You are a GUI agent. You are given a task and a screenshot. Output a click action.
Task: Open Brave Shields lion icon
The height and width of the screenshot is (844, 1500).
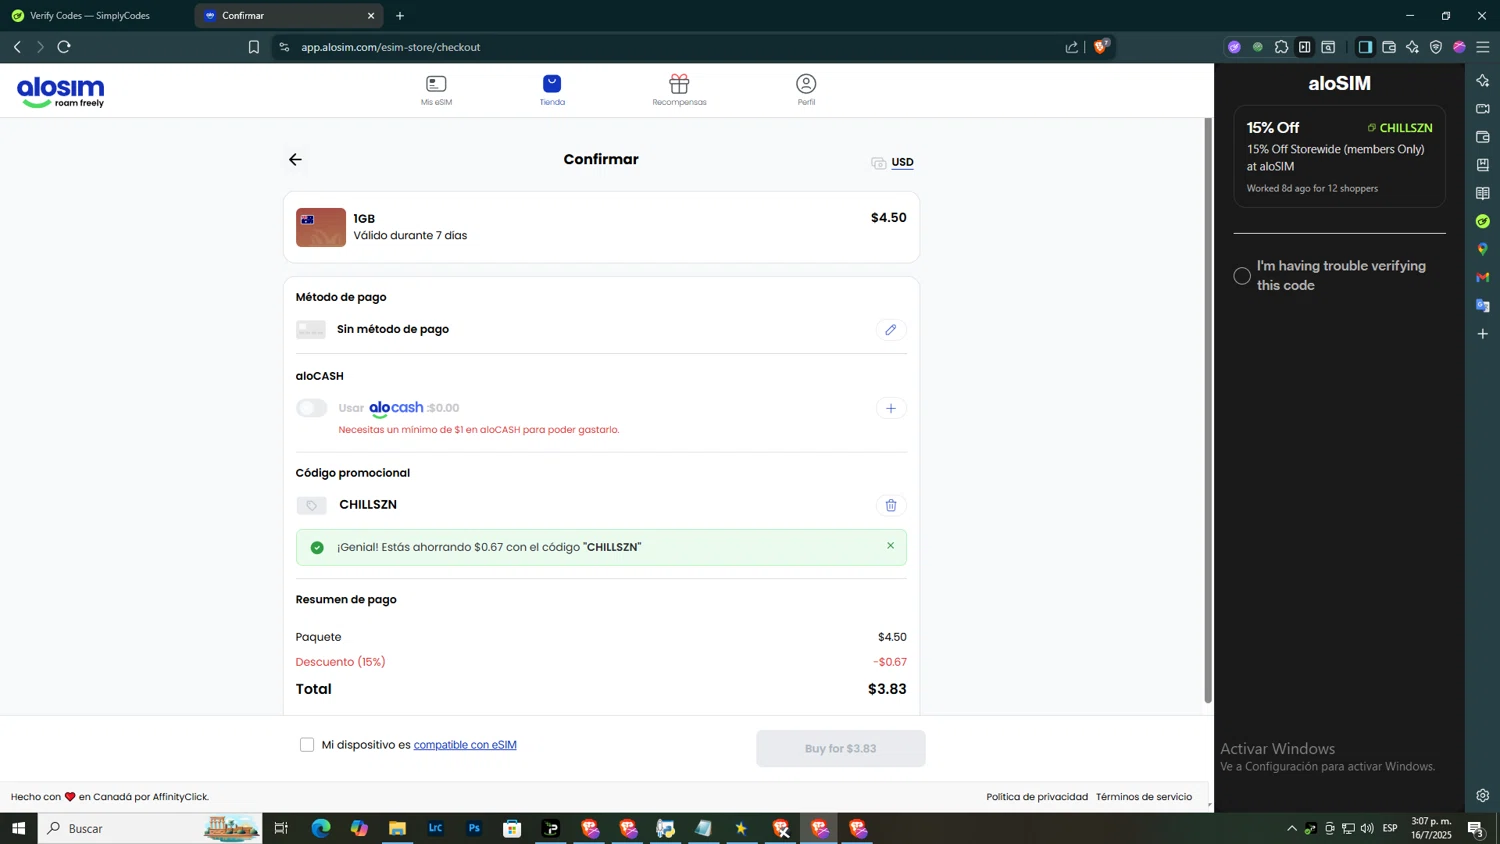pyautogui.click(x=1101, y=46)
